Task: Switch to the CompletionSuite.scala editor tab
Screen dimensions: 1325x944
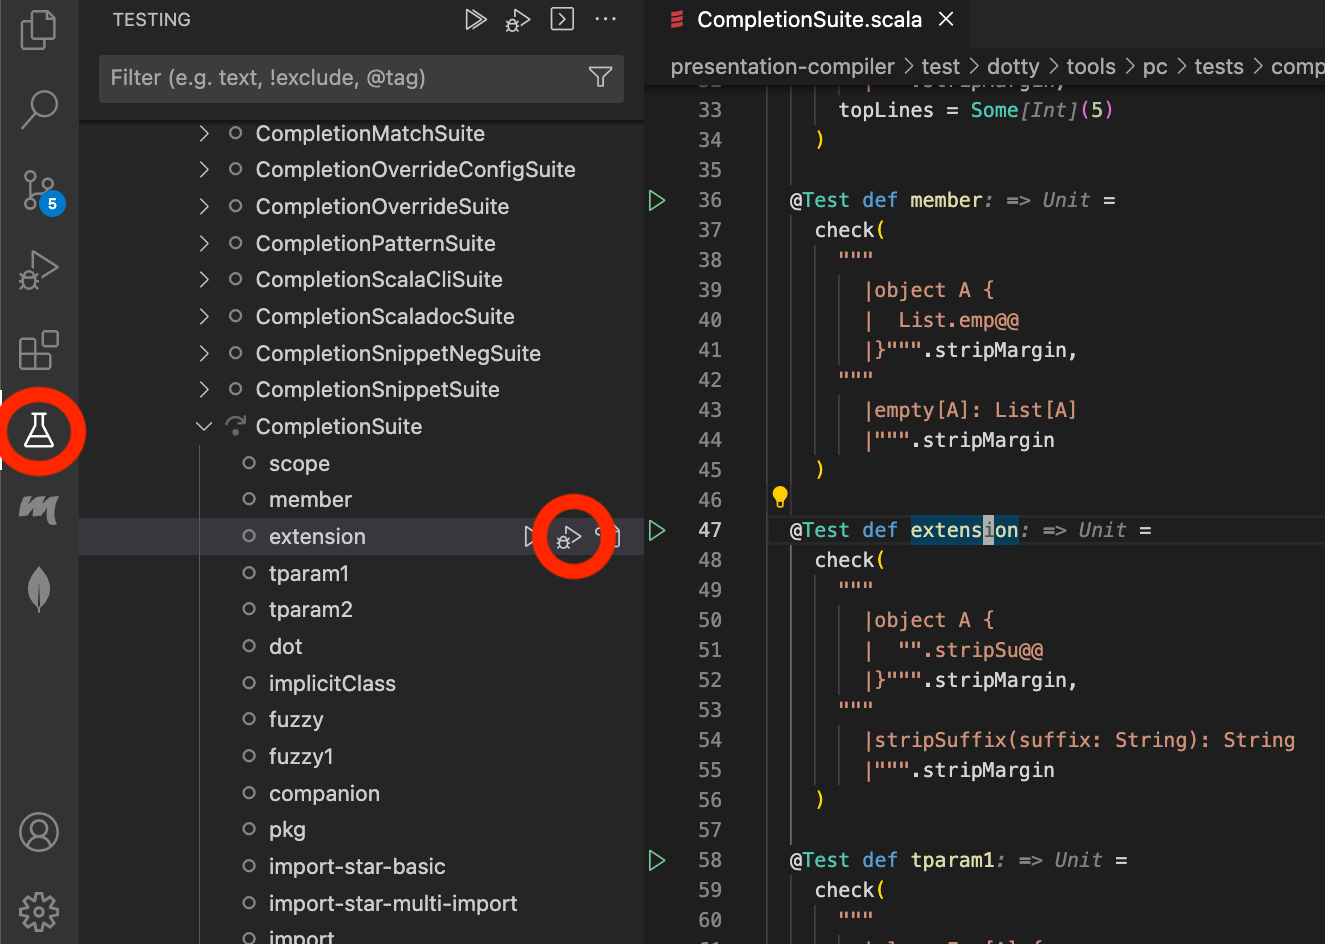Action: (810, 19)
